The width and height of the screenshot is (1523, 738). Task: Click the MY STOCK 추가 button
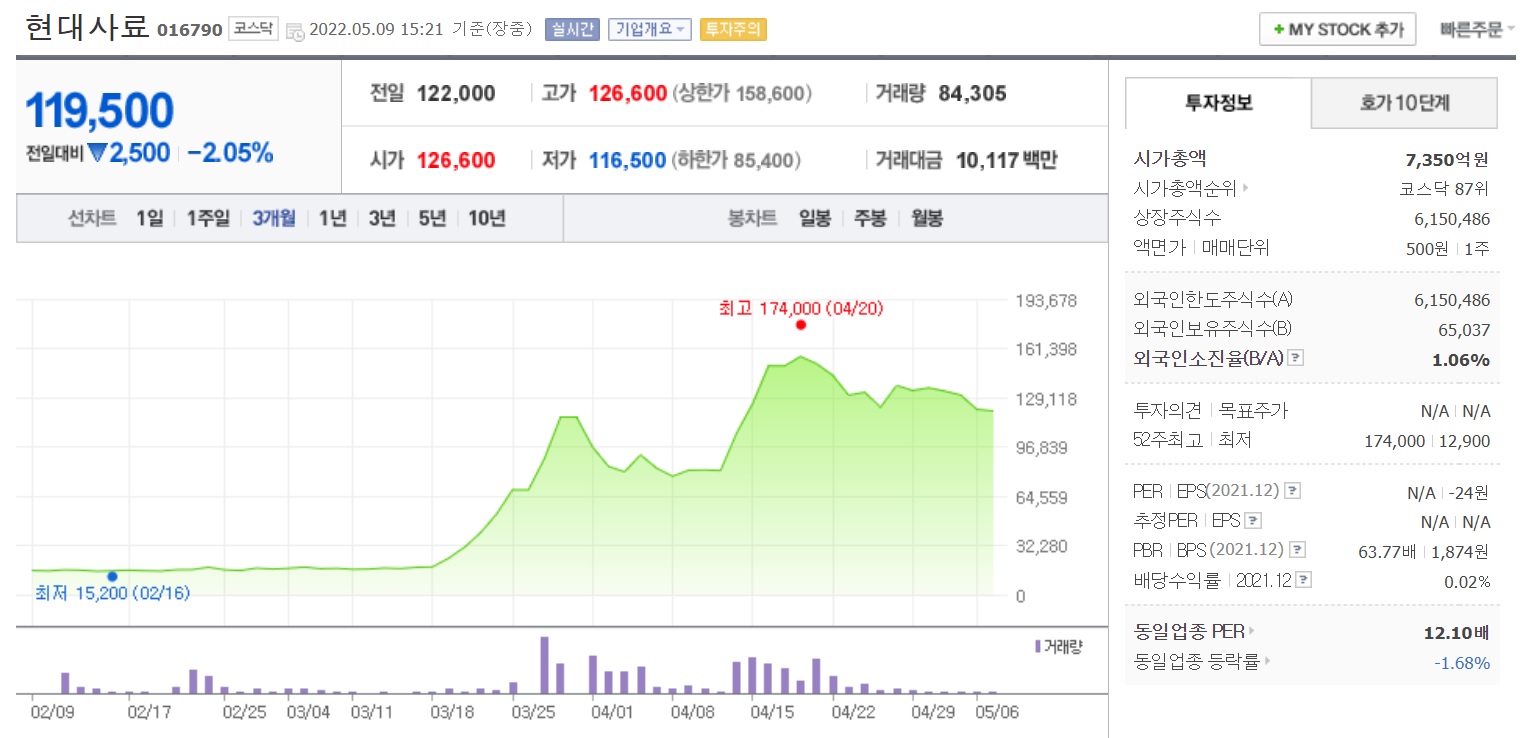[1337, 28]
